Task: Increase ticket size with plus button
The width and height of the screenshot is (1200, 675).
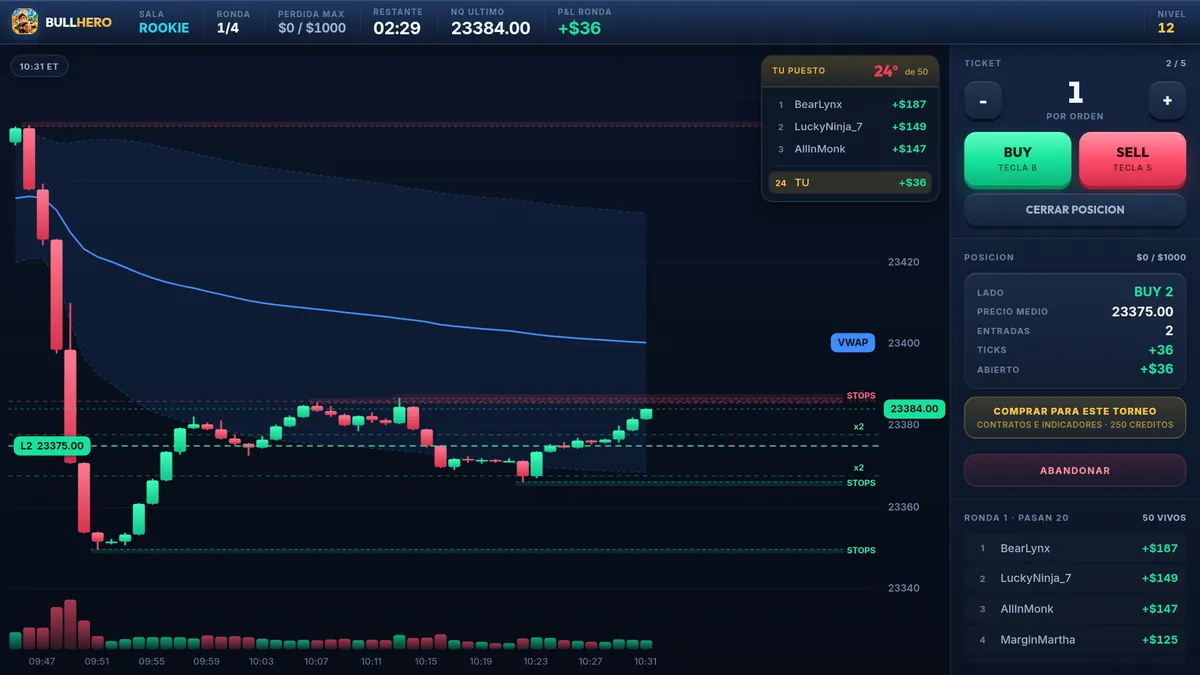Action: (x=1167, y=100)
